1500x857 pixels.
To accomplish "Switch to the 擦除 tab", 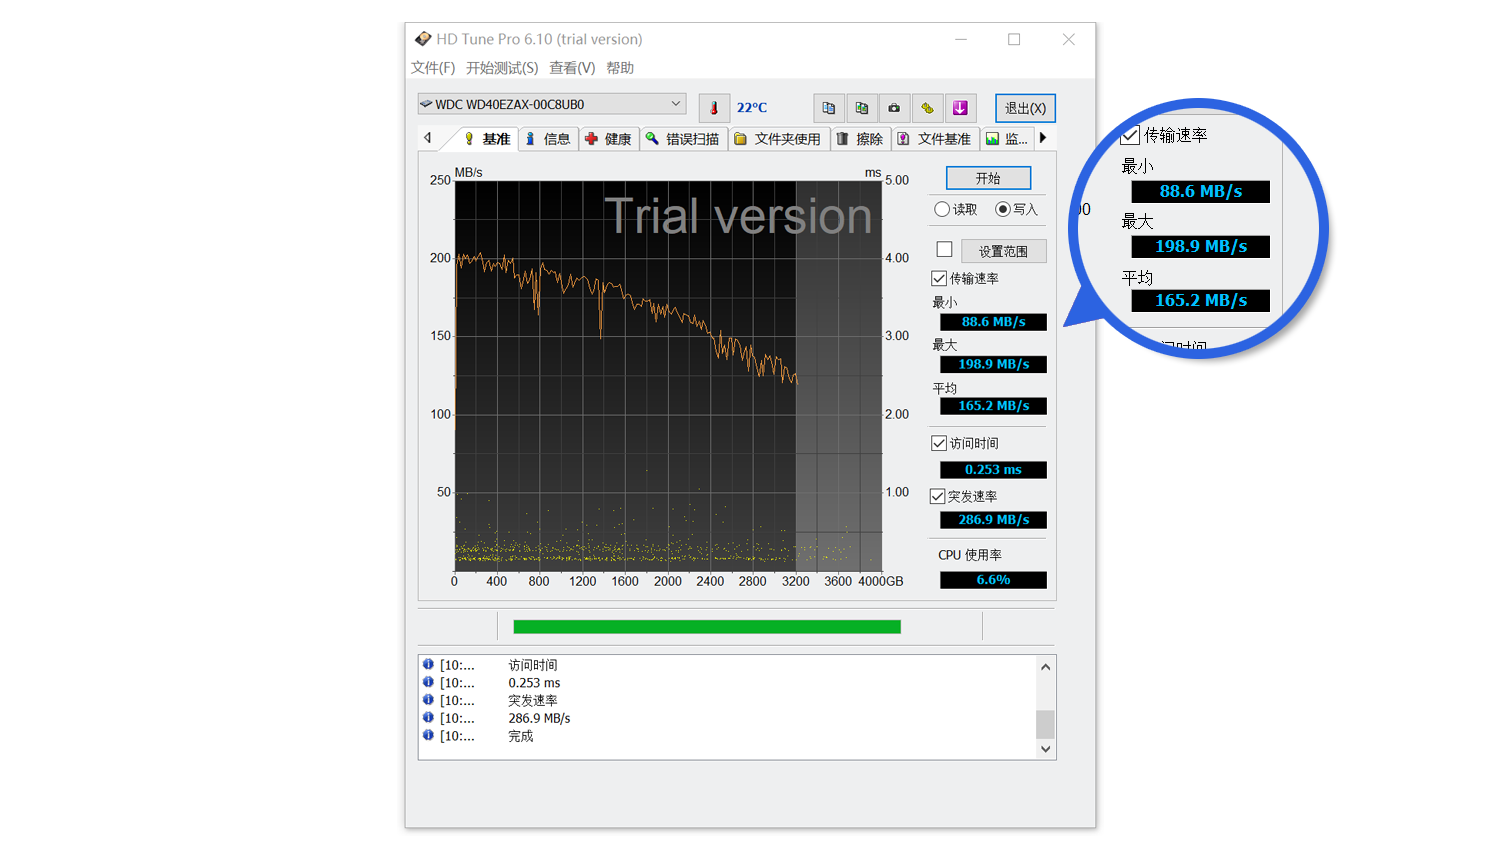I will [x=860, y=139].
